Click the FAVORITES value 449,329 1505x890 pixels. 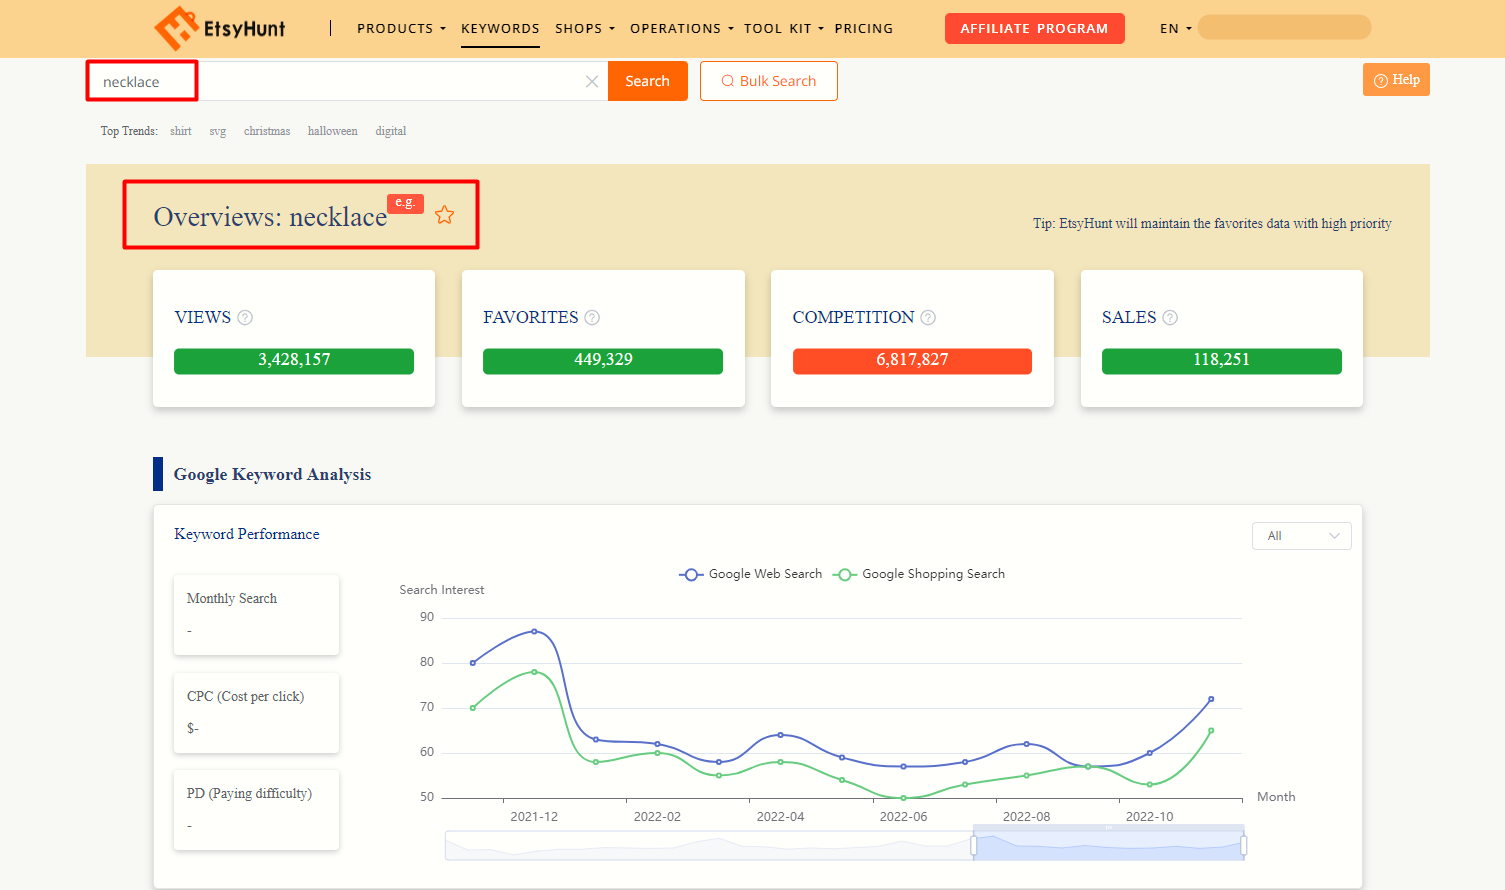[x=603, y=361]
